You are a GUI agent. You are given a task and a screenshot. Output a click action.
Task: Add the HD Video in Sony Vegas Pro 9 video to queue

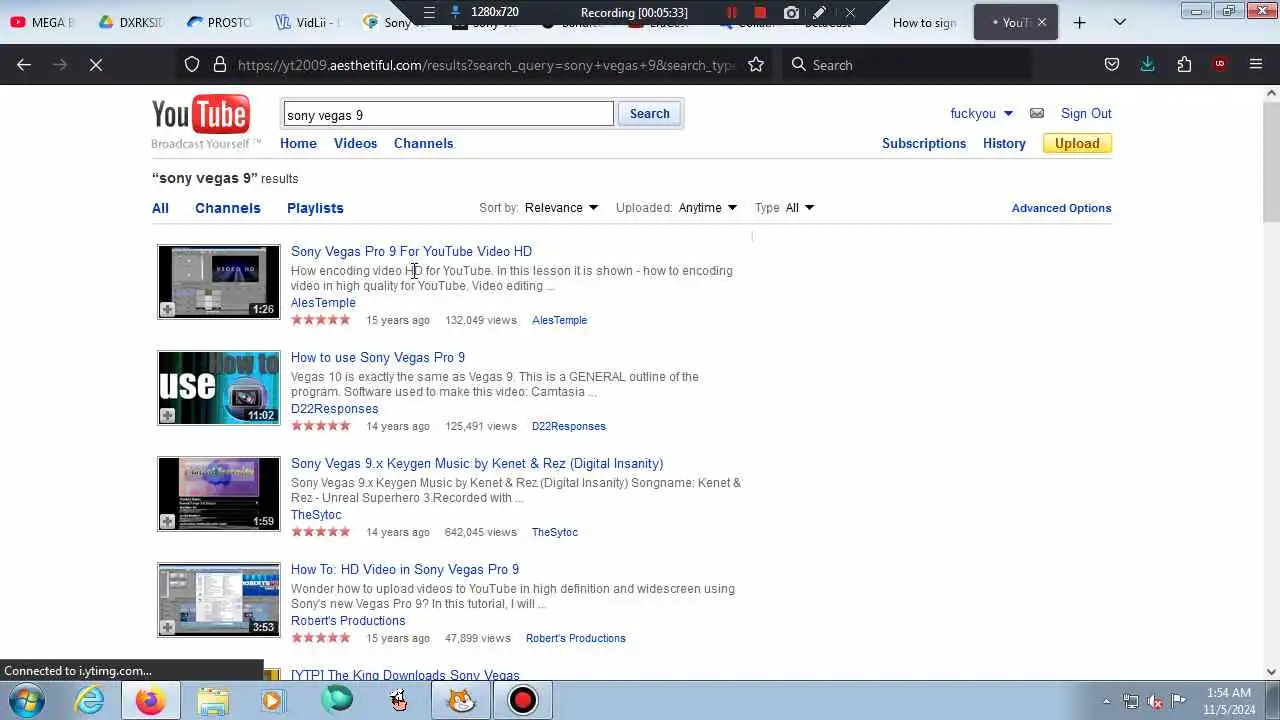[167, 627]
